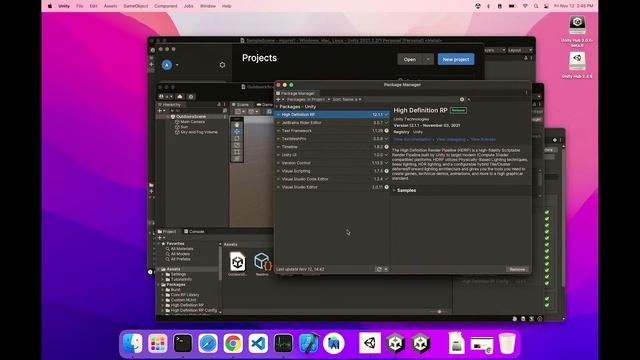This screenshot has height=360, width=640.
Task: Open the Trash in the Dock
Action: click(x=507, y=343)
